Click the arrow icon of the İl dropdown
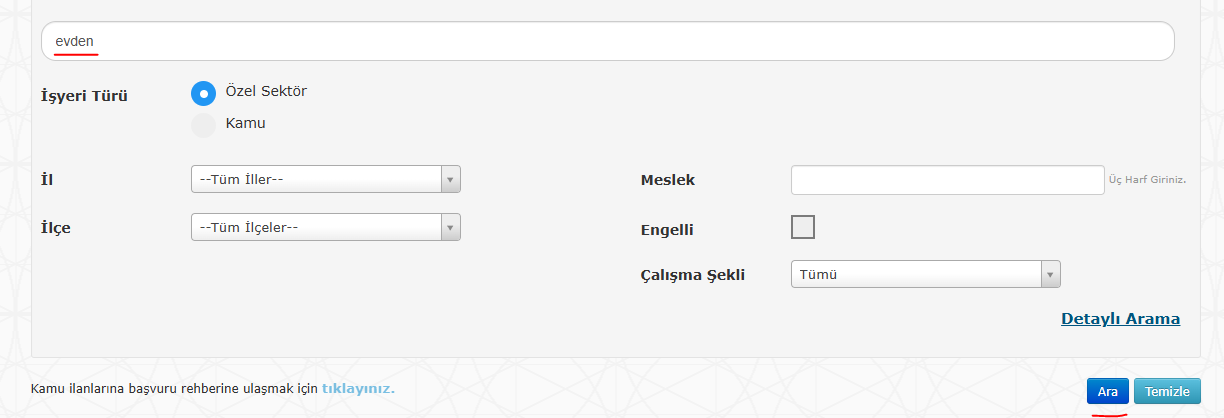 pos(450,179)
